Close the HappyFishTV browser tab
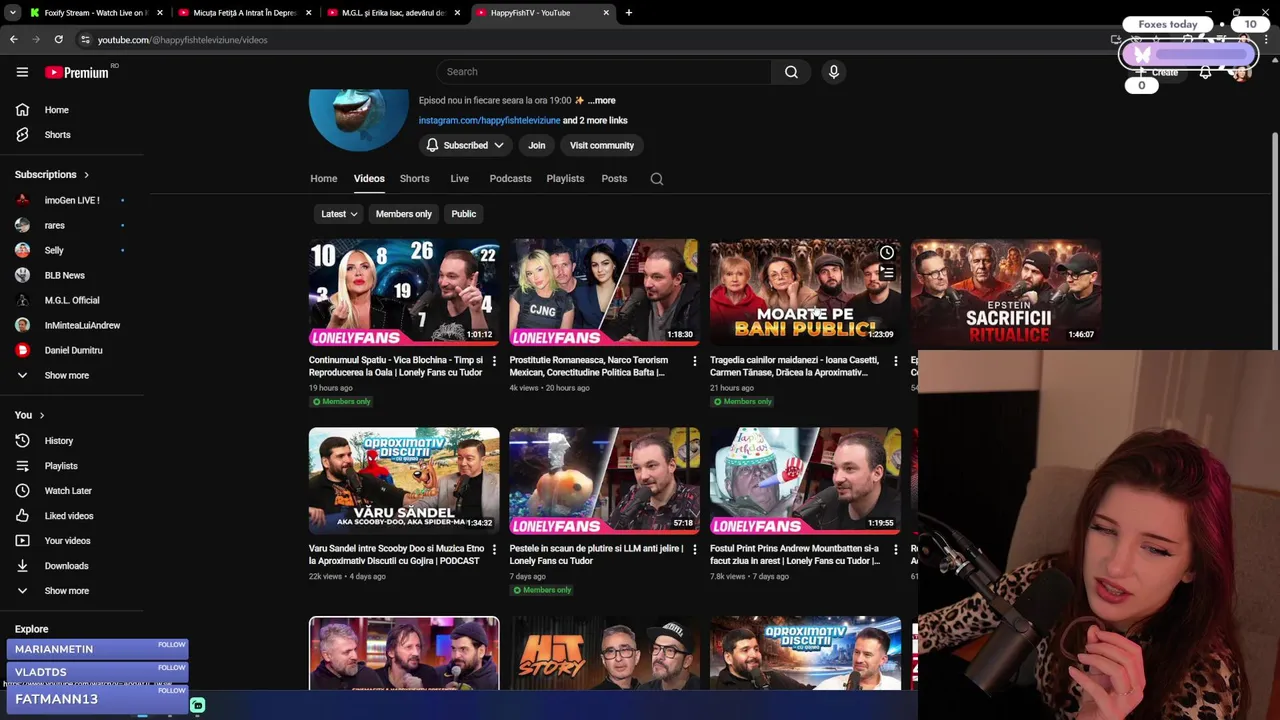 606,13
